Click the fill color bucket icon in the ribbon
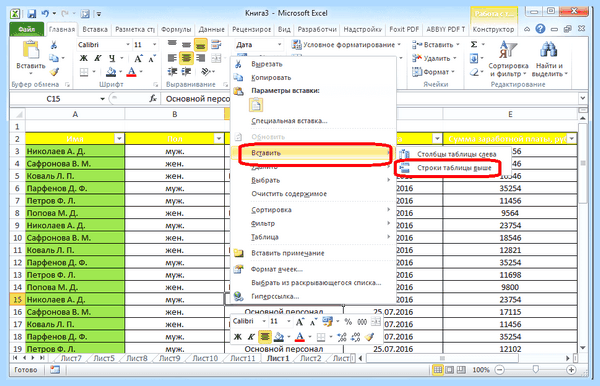Image resolution: width=600 pixels, height=386 pixels. coord(111,72)
